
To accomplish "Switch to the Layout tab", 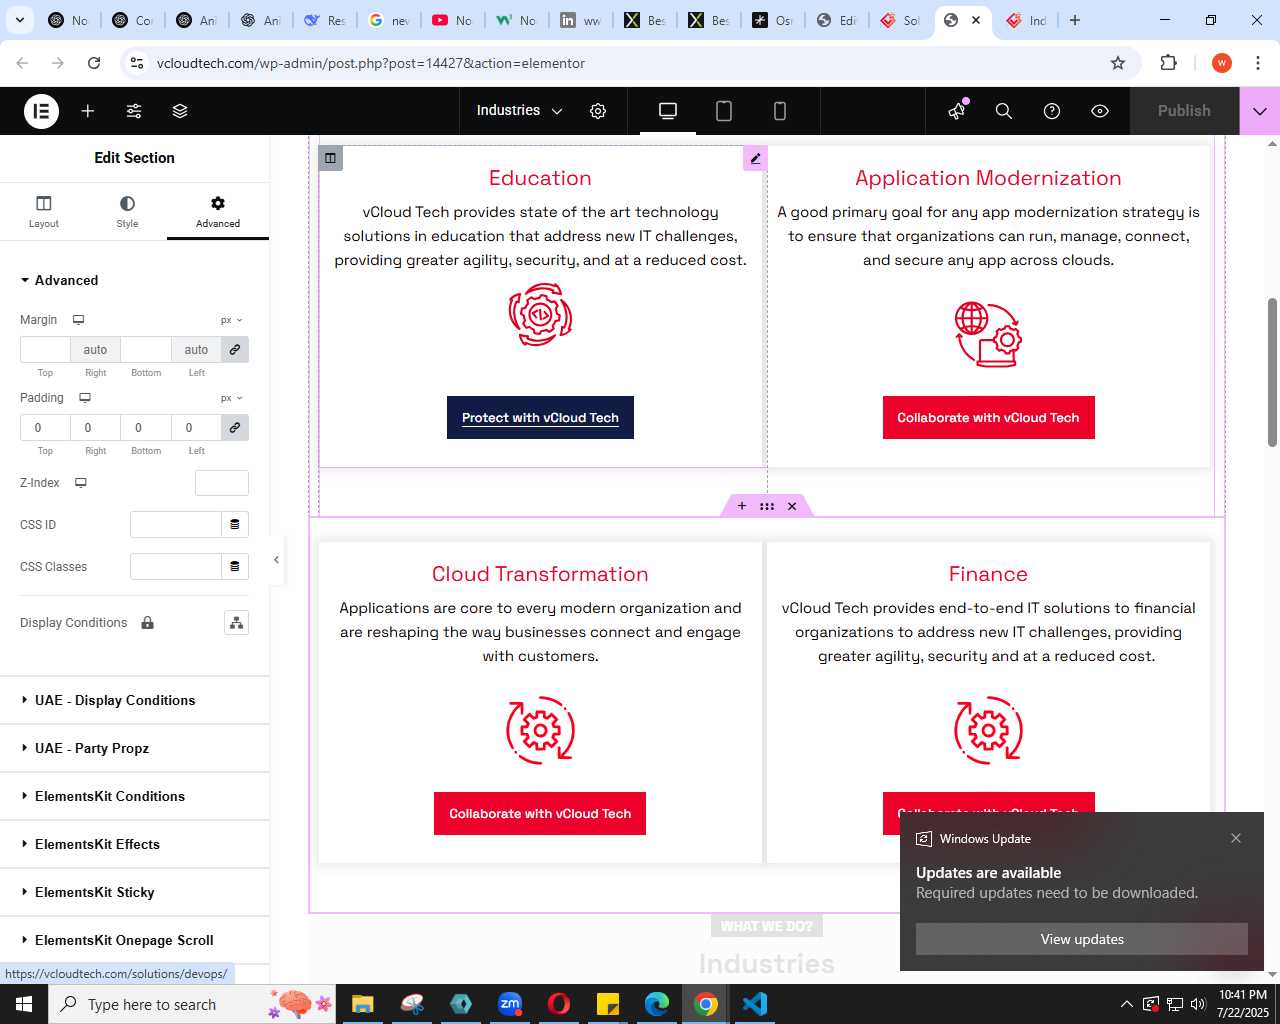I will click(x=44, y=211).
